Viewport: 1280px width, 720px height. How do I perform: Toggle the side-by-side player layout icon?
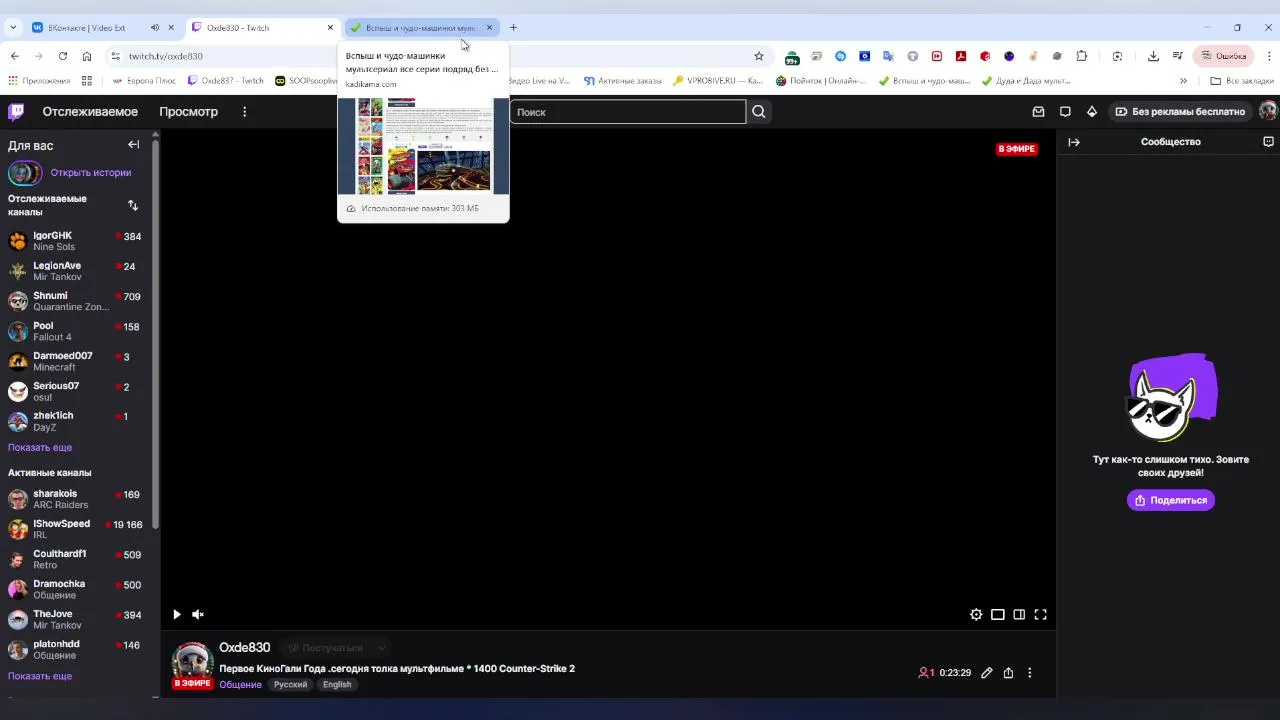click(1019, 615)
